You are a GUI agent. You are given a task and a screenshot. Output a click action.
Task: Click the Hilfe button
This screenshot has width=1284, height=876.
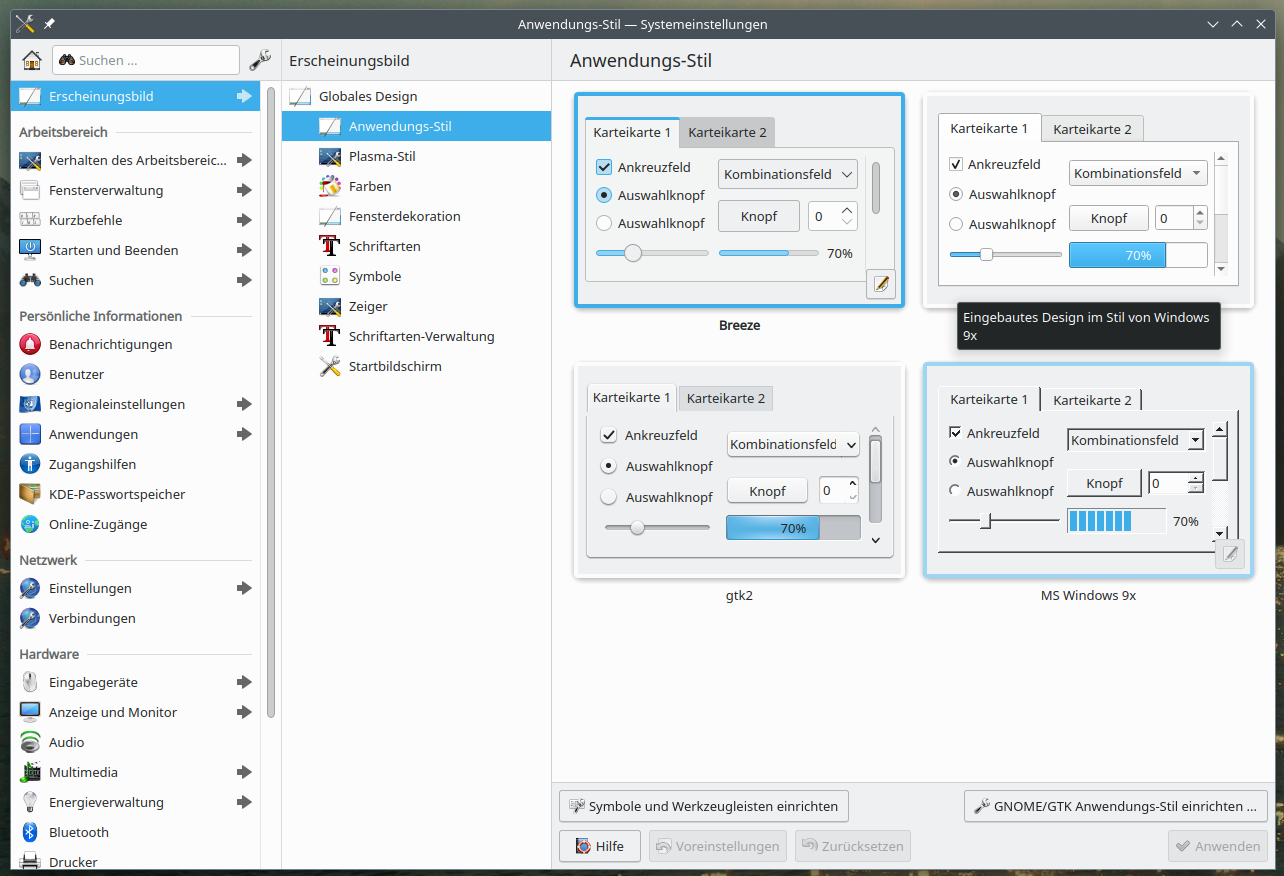599,846
